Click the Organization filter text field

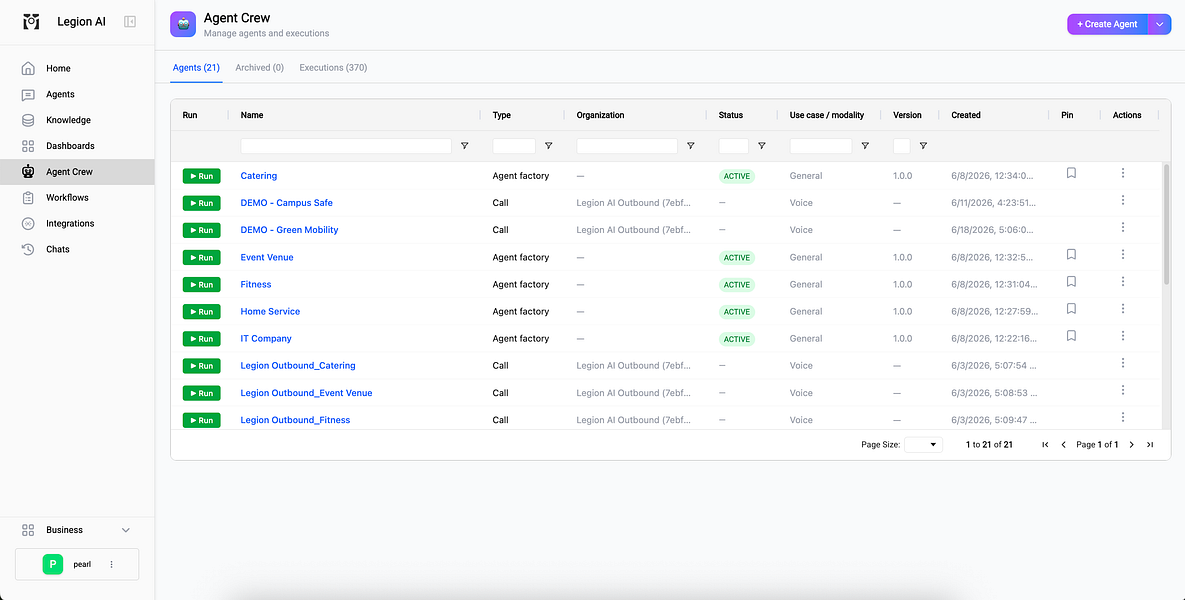click(627, 146)
